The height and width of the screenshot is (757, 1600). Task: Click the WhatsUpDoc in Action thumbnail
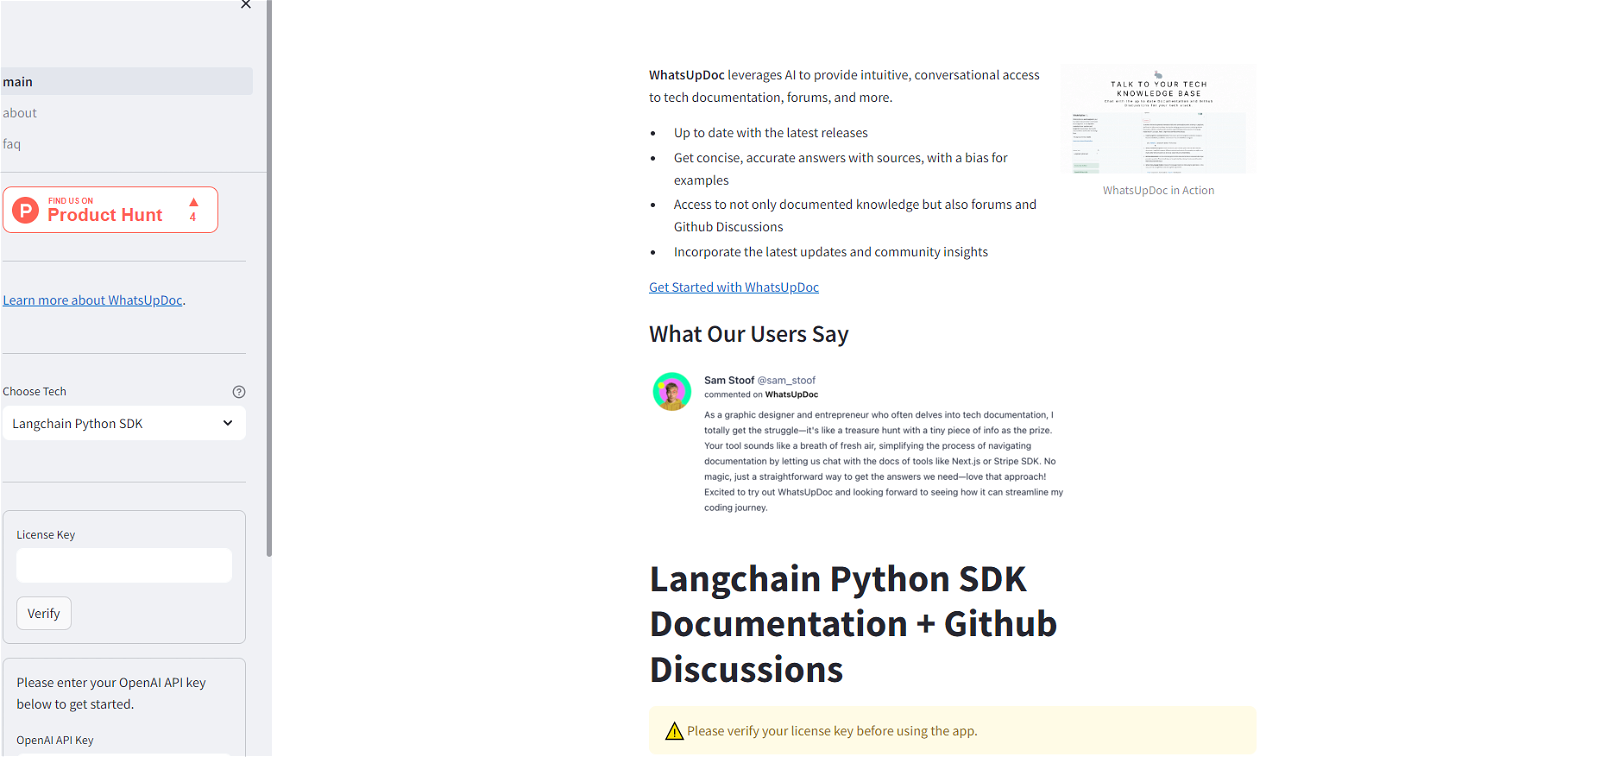point(1158,119)
